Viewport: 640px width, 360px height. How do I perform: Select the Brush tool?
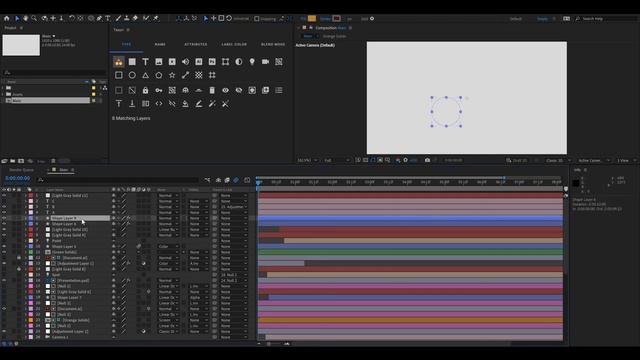click(x=118, y=18)
